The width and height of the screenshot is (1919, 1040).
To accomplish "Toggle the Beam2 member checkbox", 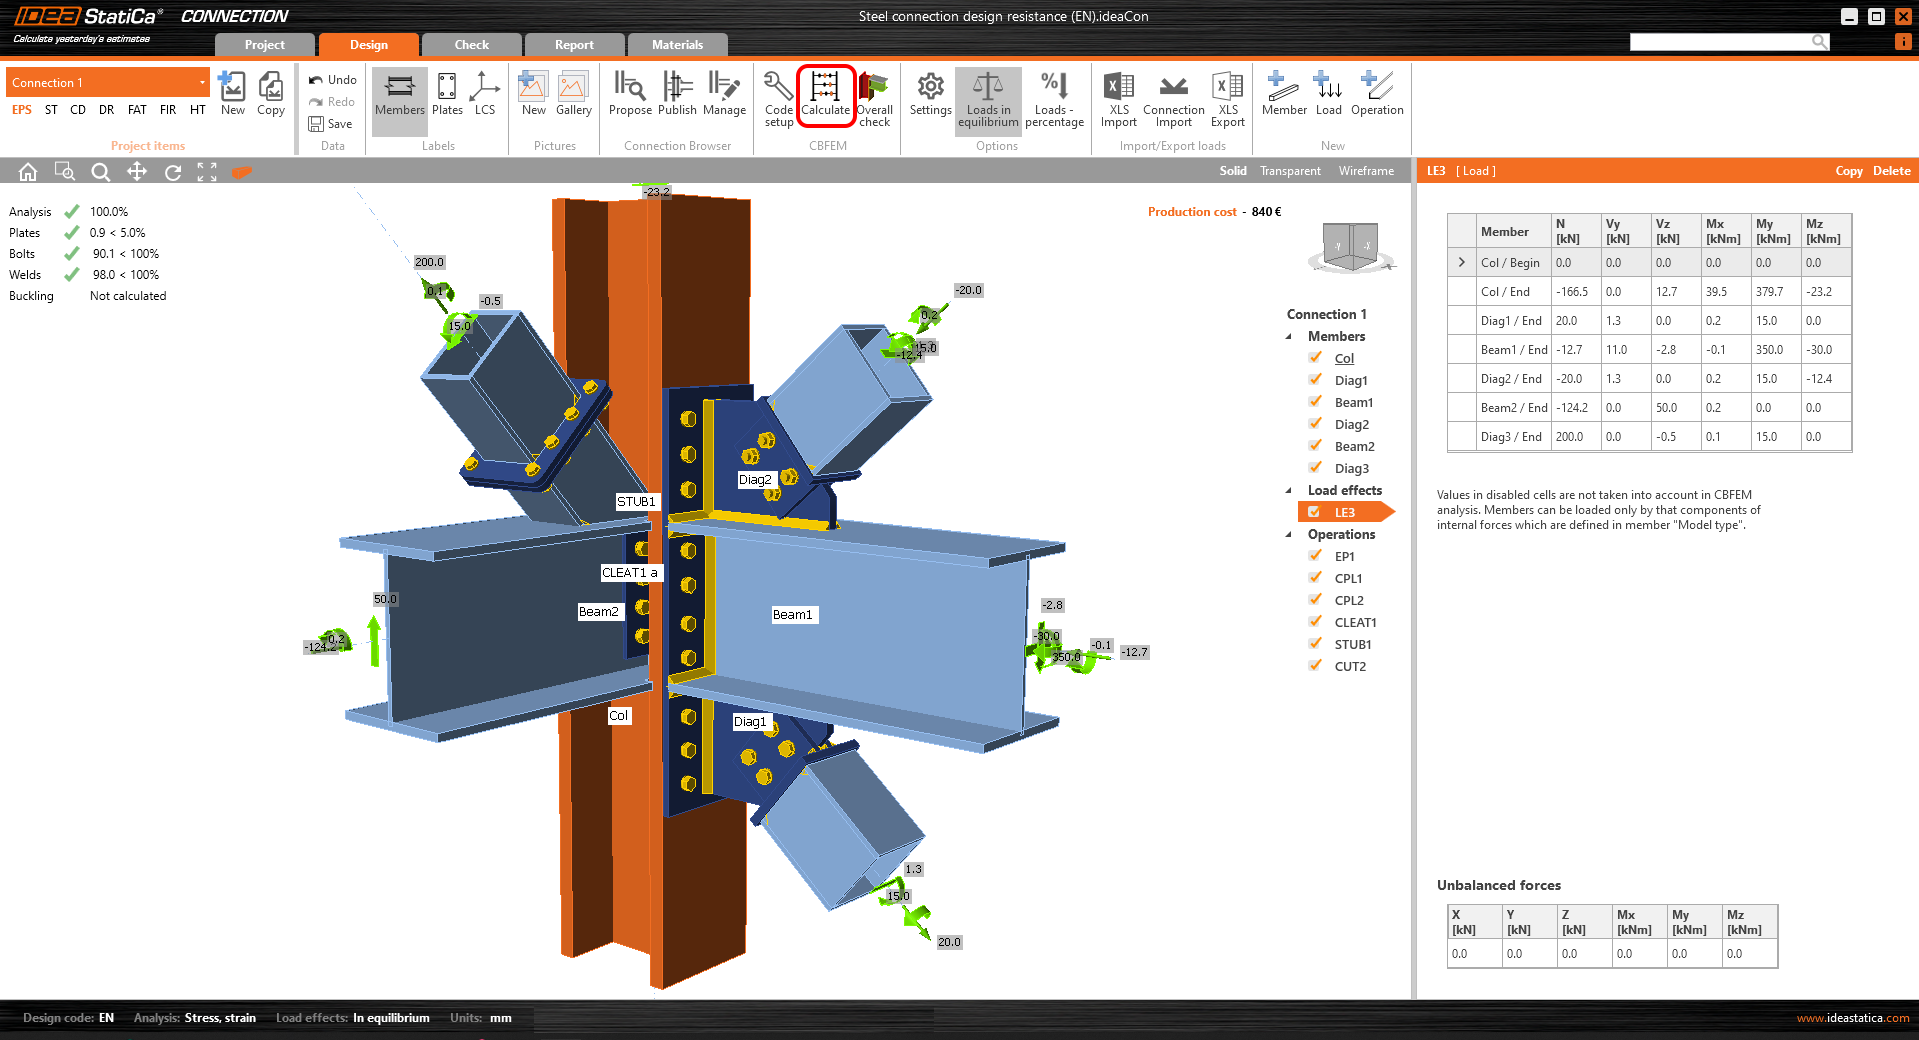I will (1316, 446).
